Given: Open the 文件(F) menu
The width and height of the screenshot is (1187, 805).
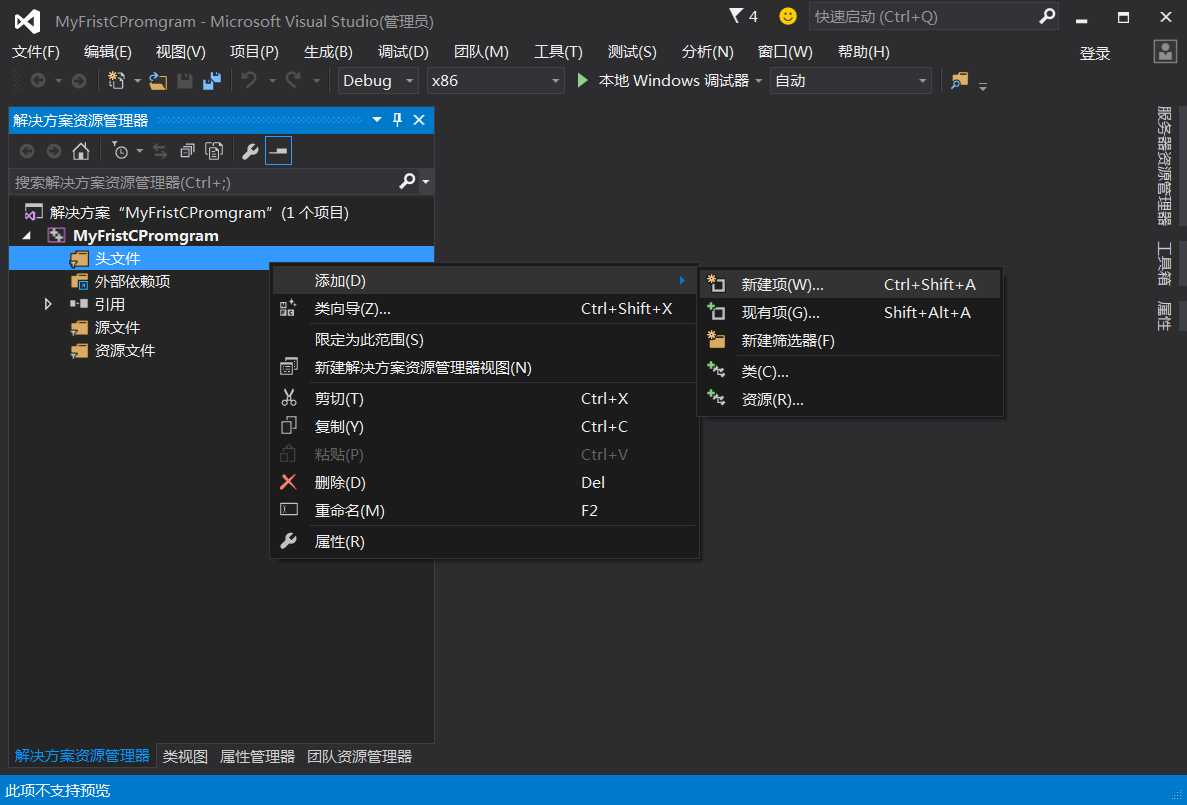Looking at the screenshot, I should point(36,51).
